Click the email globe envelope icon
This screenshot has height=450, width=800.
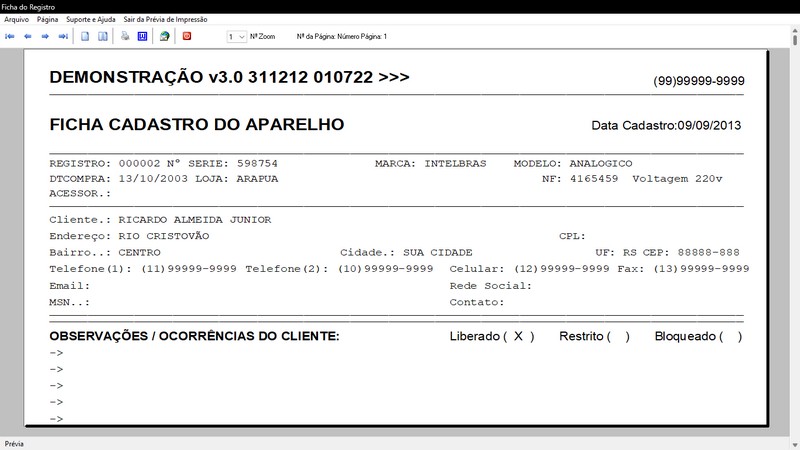pyautogui.click(x=164, y=36)
